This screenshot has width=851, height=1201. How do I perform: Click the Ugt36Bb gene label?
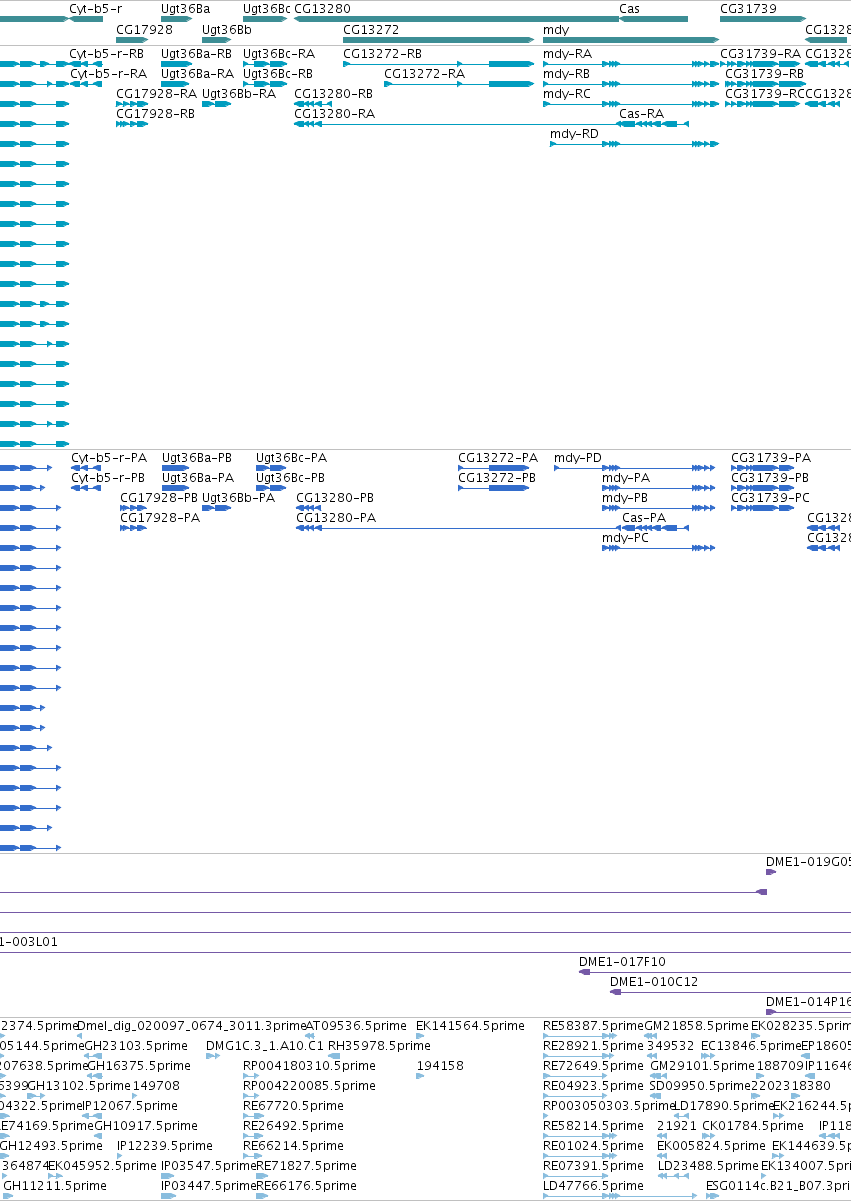pos(226,30)
